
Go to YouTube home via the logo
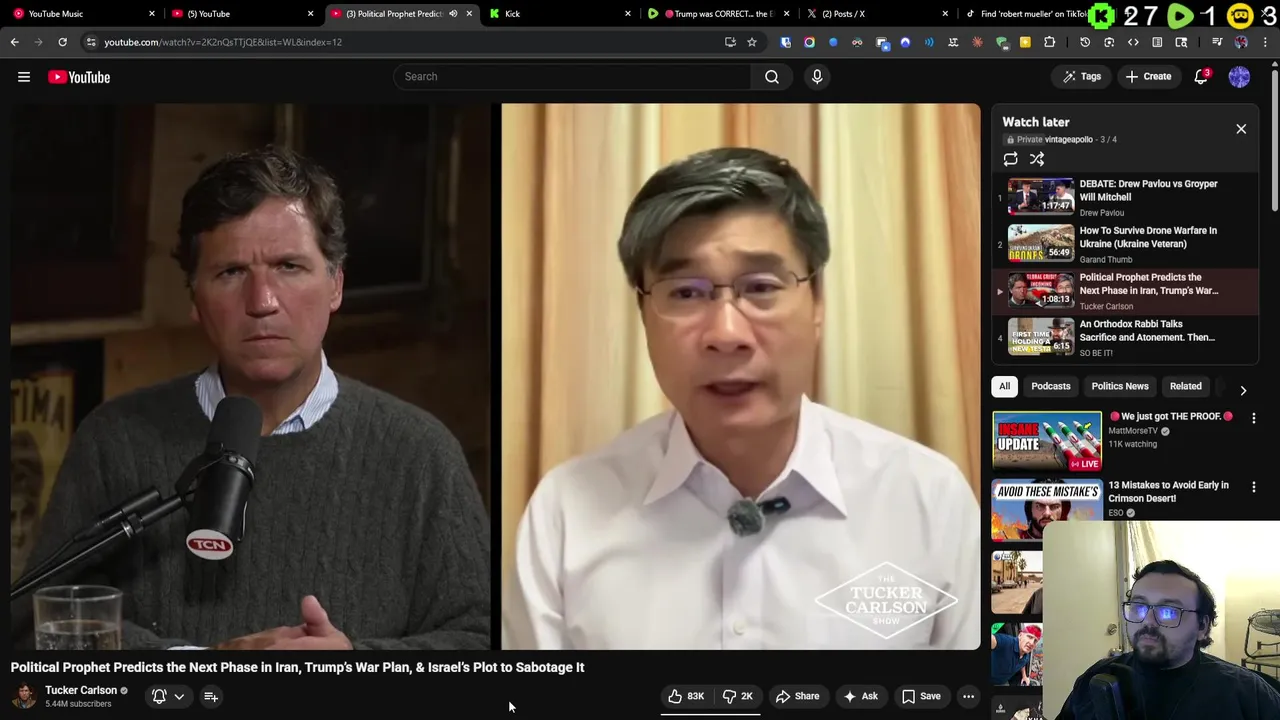[79, 77]
